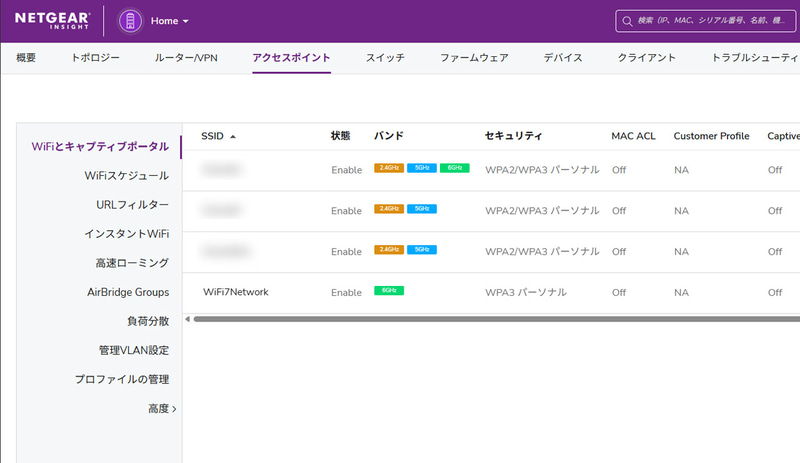Click the 5GHz badge in second SSID row

[422, 209]
